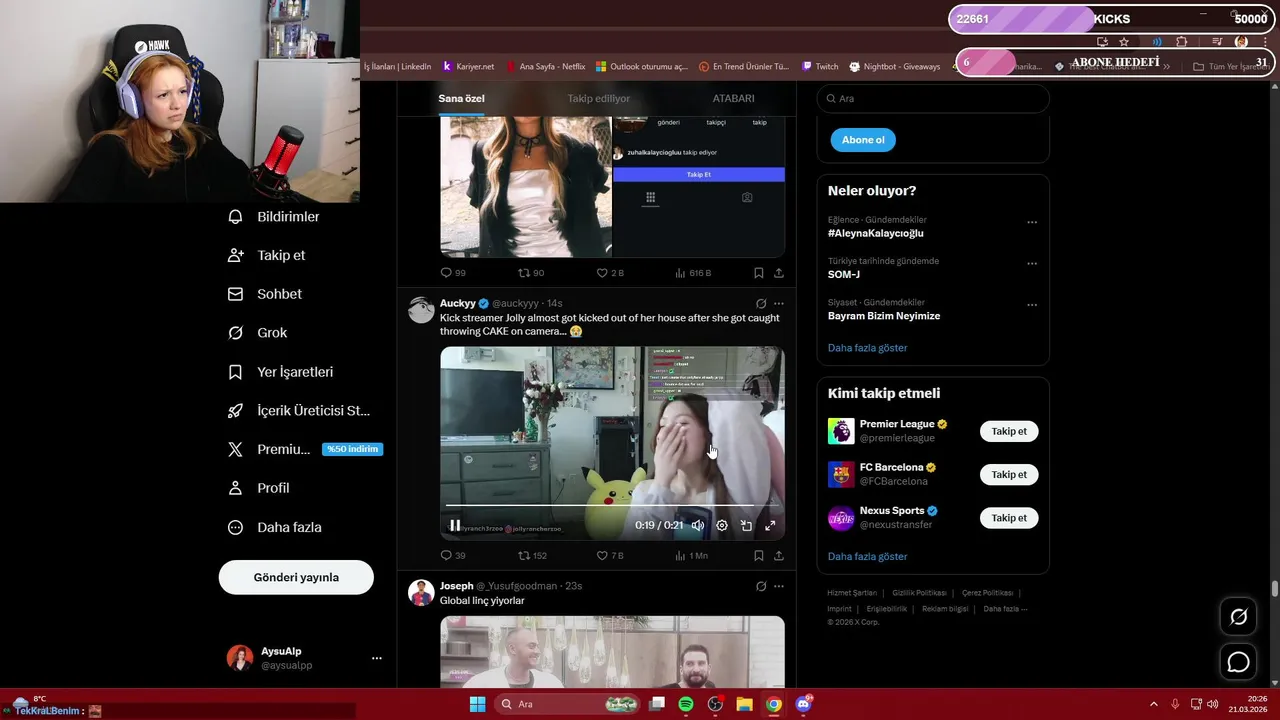Show hidden system tray icons
The height and width of the screenshot is (720, 1280).
click(x=1153, y=704)
